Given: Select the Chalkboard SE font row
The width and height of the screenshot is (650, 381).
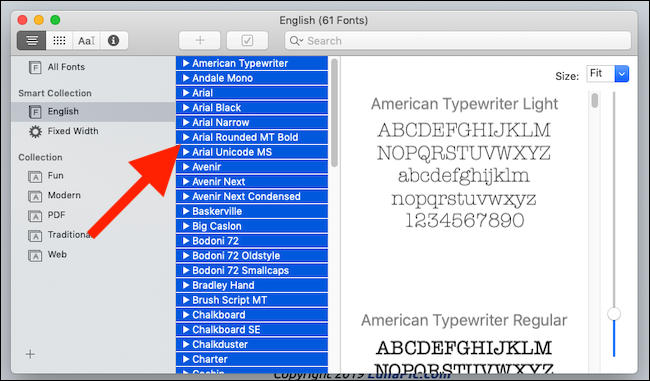Looking at the screenshot, I should (252, 330).
